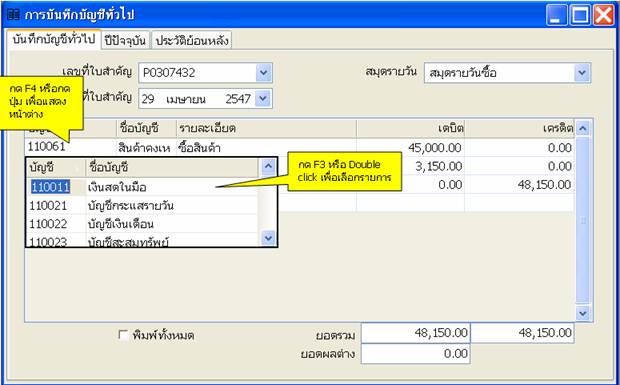
Task: Click the ซื้อสินค้า detail cell
Action: [x=266, y=147]
